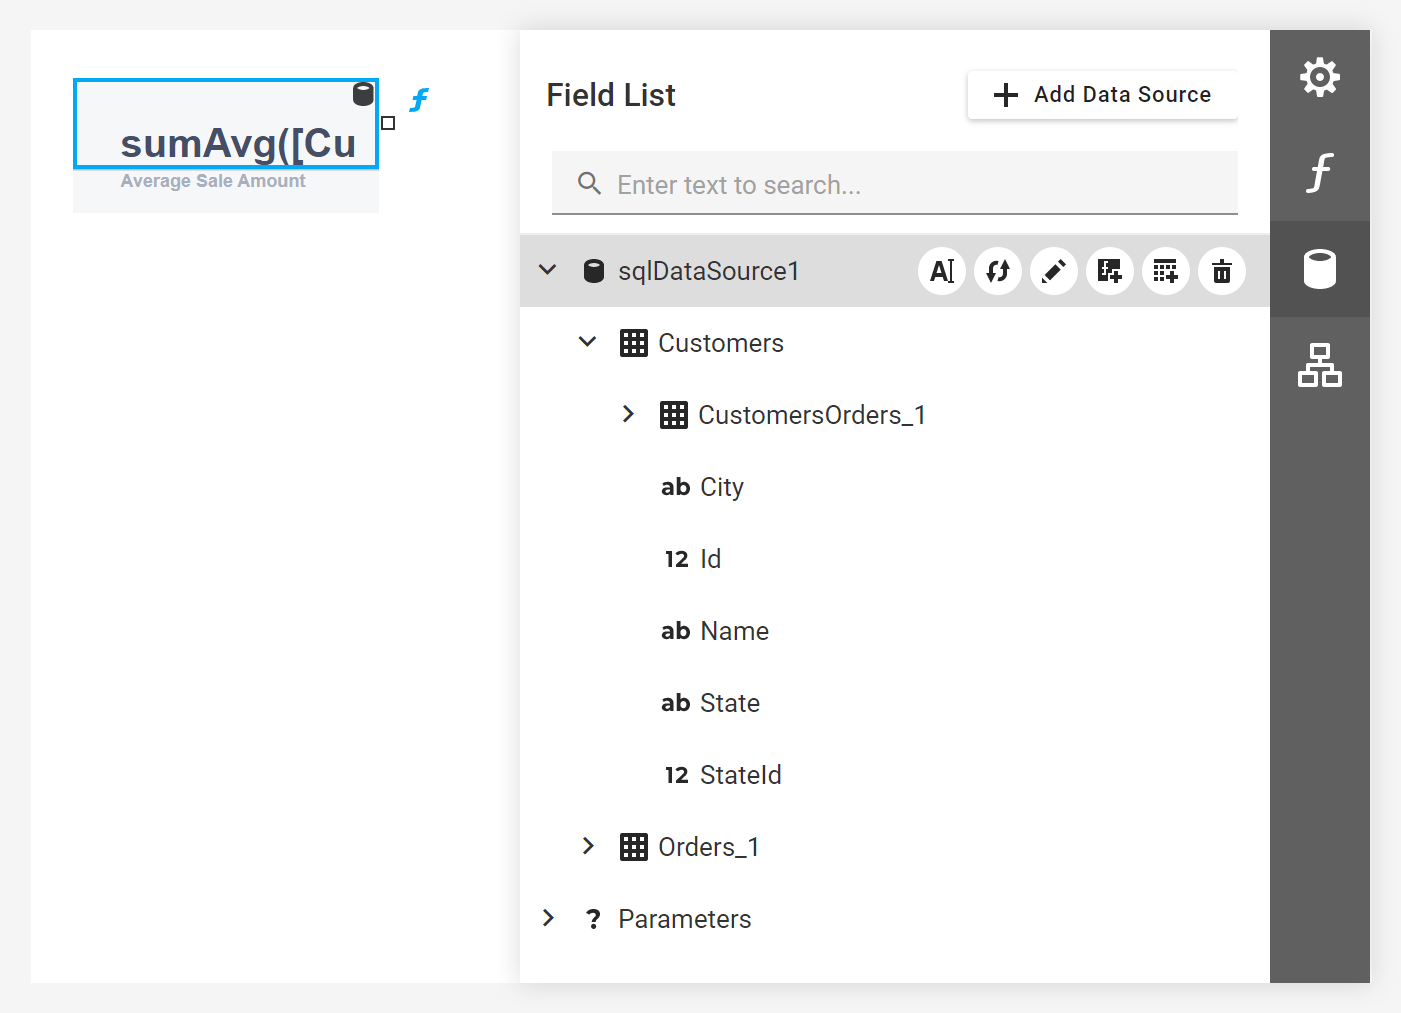The height and width of the screenshot is (1013, 1401).
Task: Open the Report Explorer hierarchy panel
Action: (1320, 365)
